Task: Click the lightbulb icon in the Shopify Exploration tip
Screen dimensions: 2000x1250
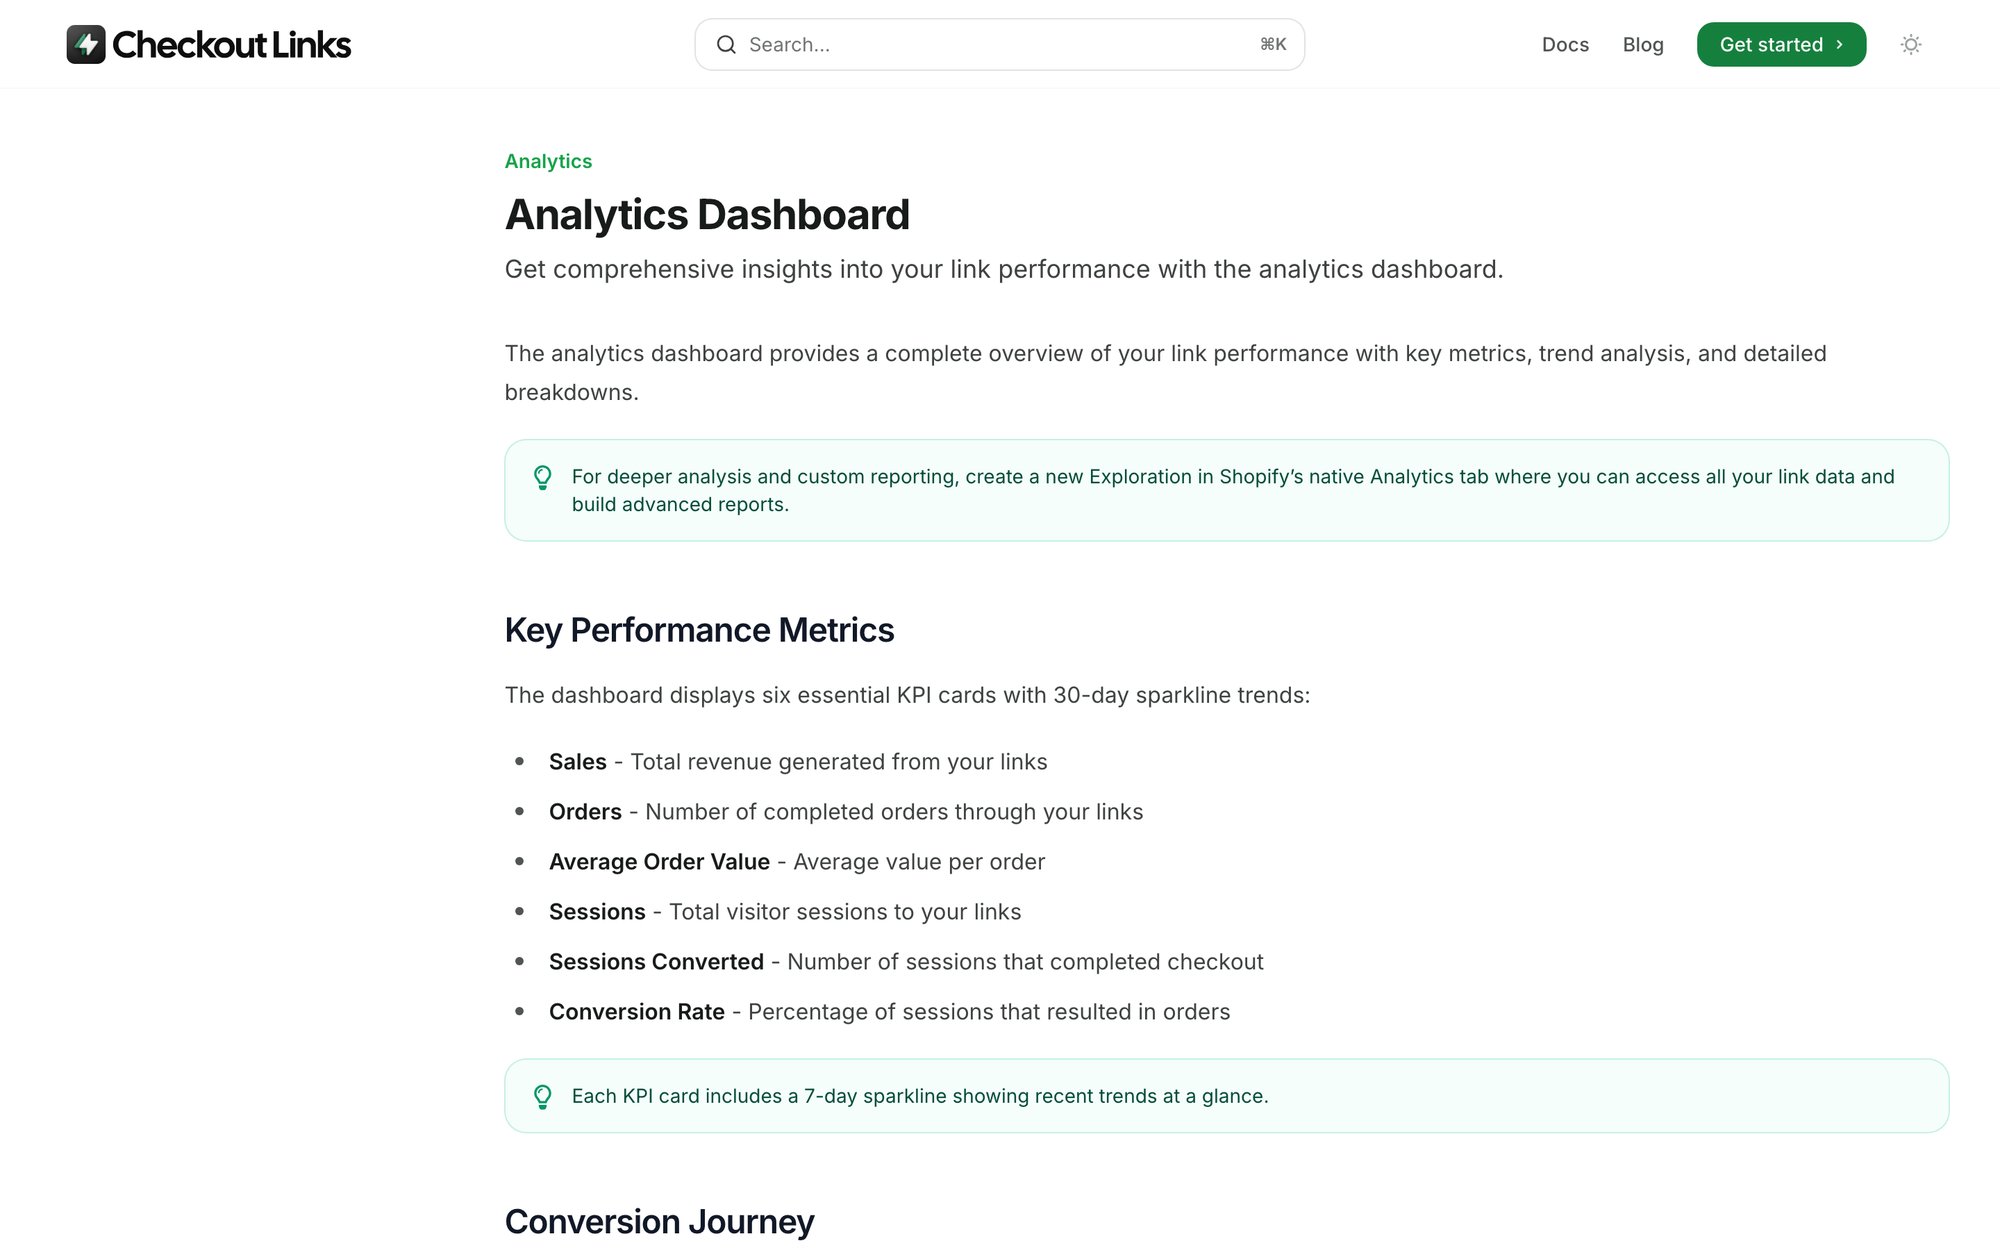Action: pos(542,478)
